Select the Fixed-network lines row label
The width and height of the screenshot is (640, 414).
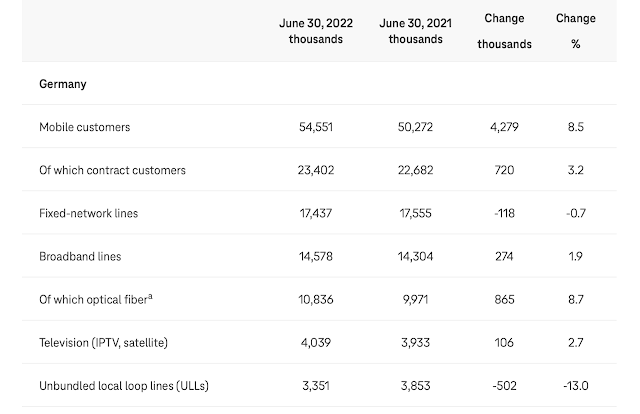[88, 214]
